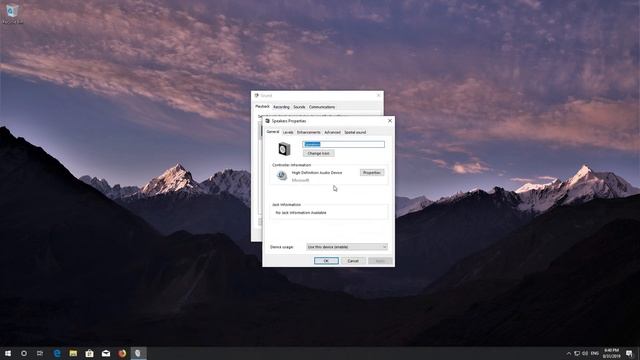Screen dimensions: 640x360
Task: Click the Change Icon button
Action: point(319,153)
